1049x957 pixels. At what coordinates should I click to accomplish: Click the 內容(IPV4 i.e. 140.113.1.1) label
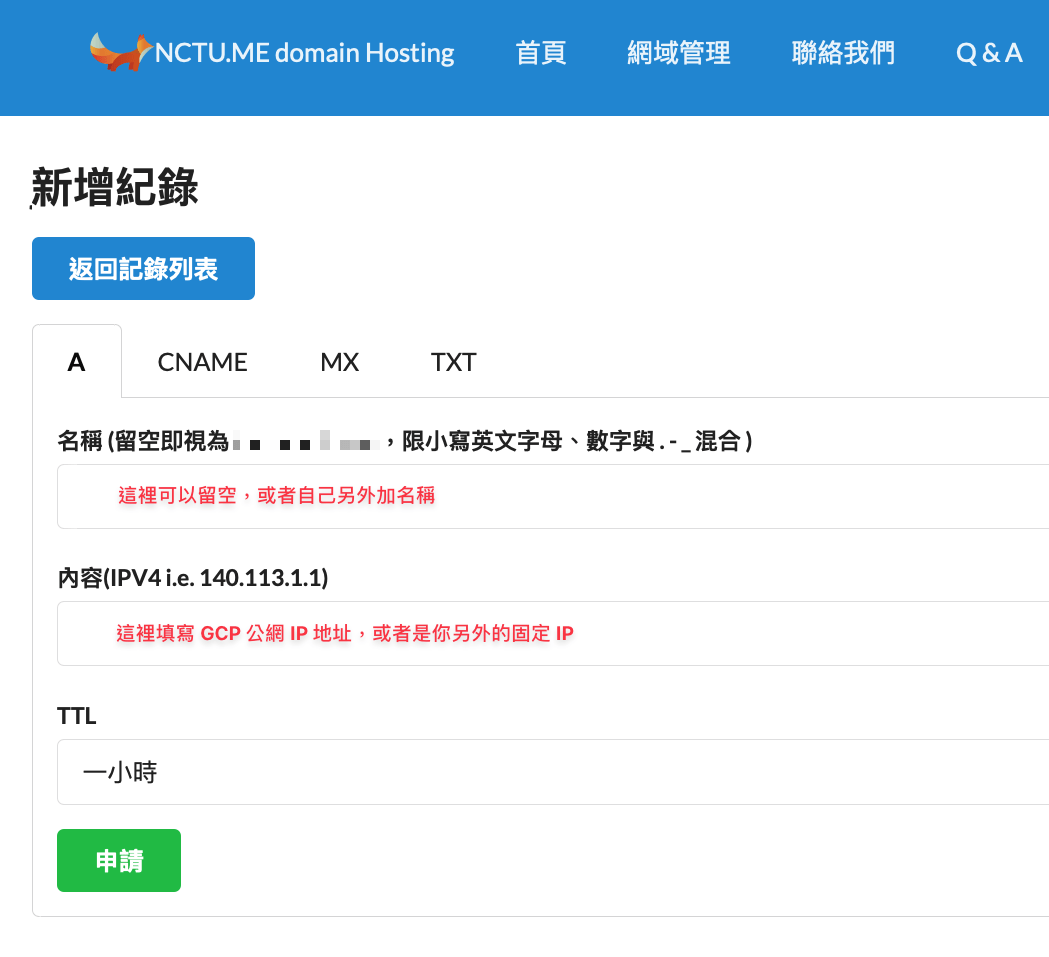193,578
